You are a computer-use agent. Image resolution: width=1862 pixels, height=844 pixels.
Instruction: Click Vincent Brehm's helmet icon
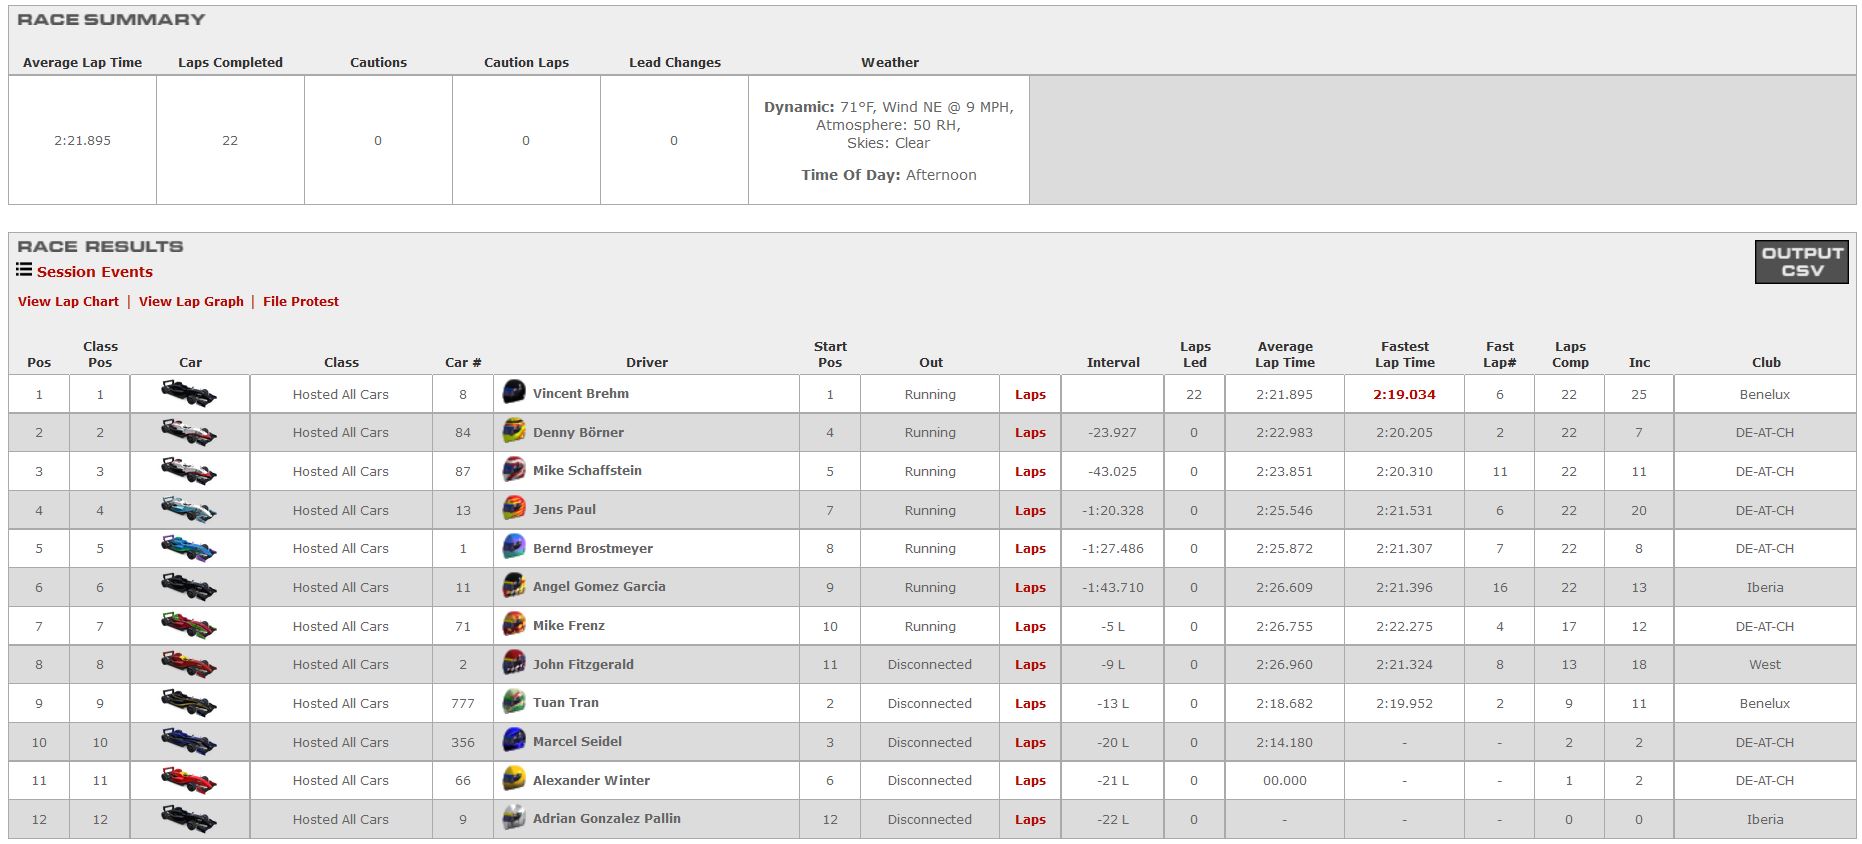coord(514,393)
